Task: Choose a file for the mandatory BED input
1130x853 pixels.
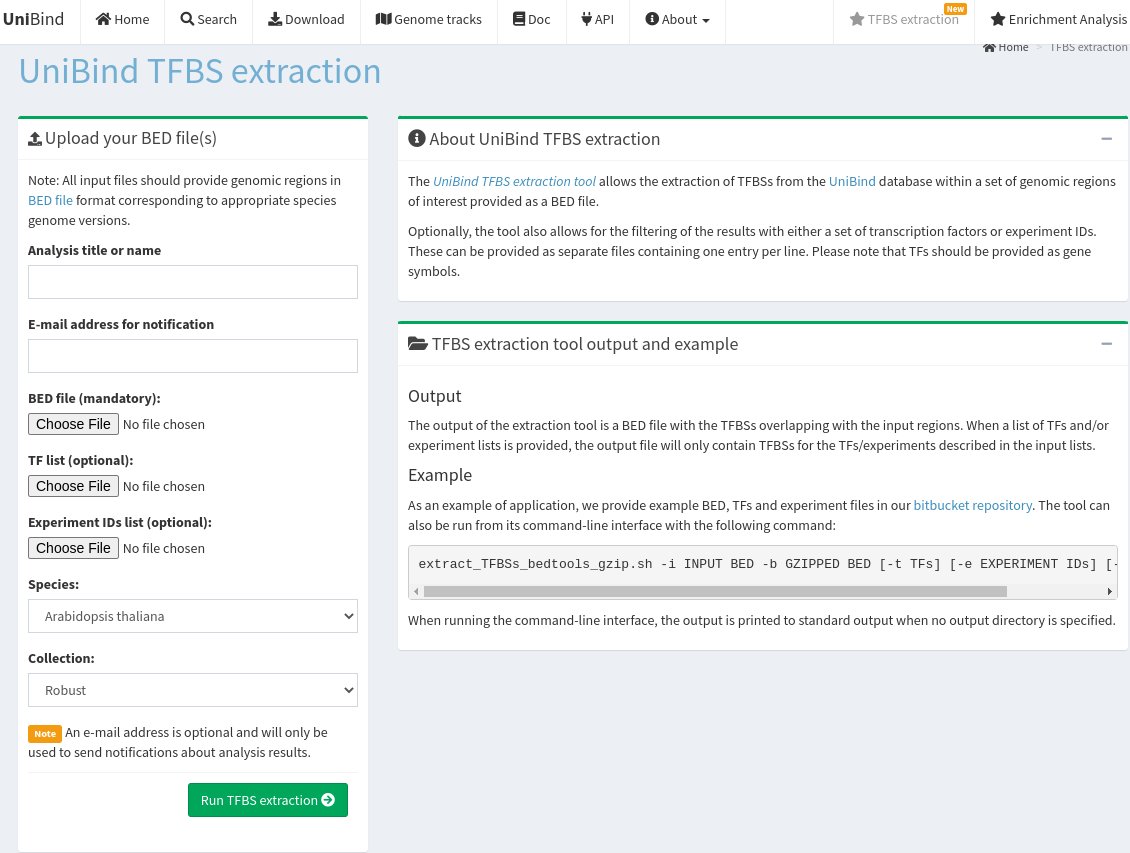Action: (x=73, y=424)
